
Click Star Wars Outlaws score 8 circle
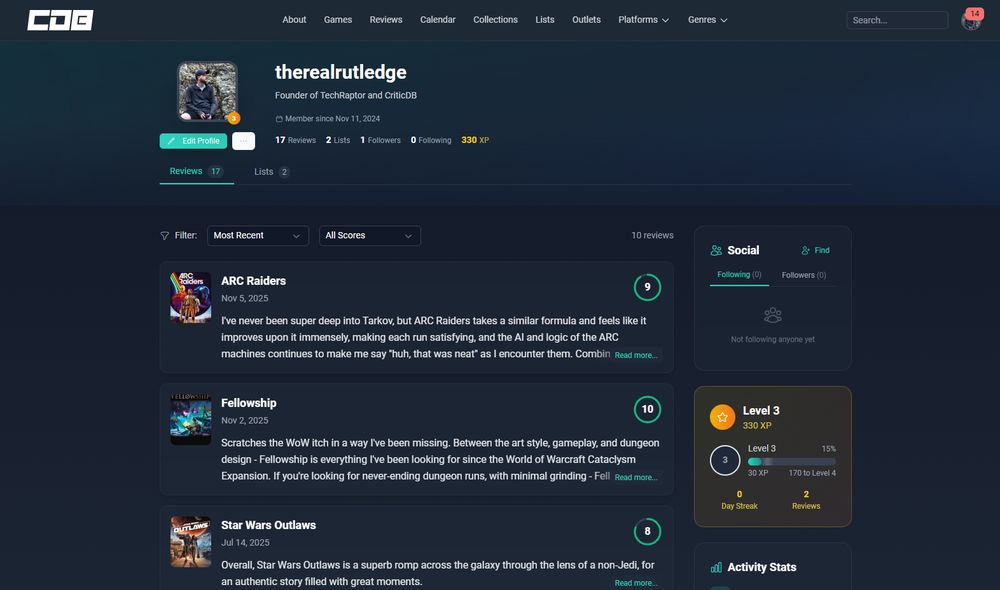point(647,531)
